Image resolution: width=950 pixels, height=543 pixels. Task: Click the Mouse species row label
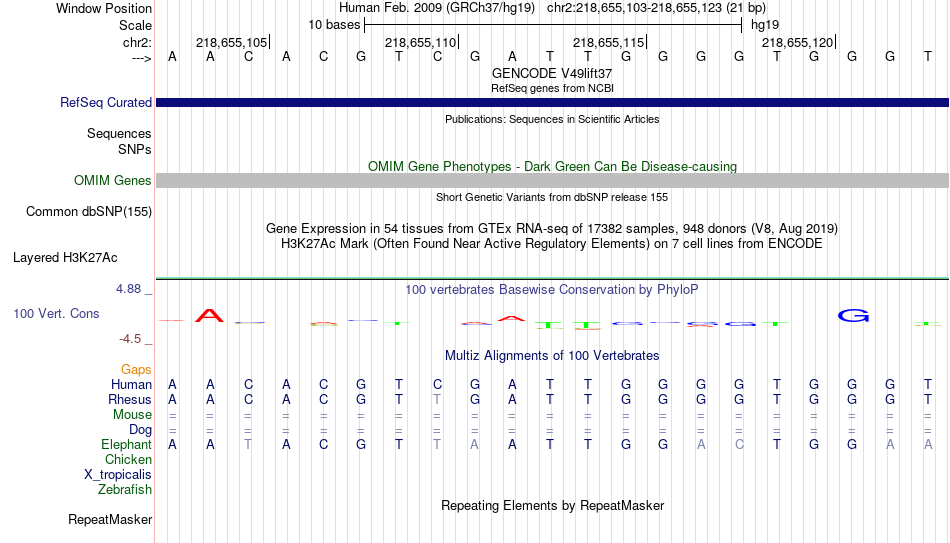tap(132, 415)
